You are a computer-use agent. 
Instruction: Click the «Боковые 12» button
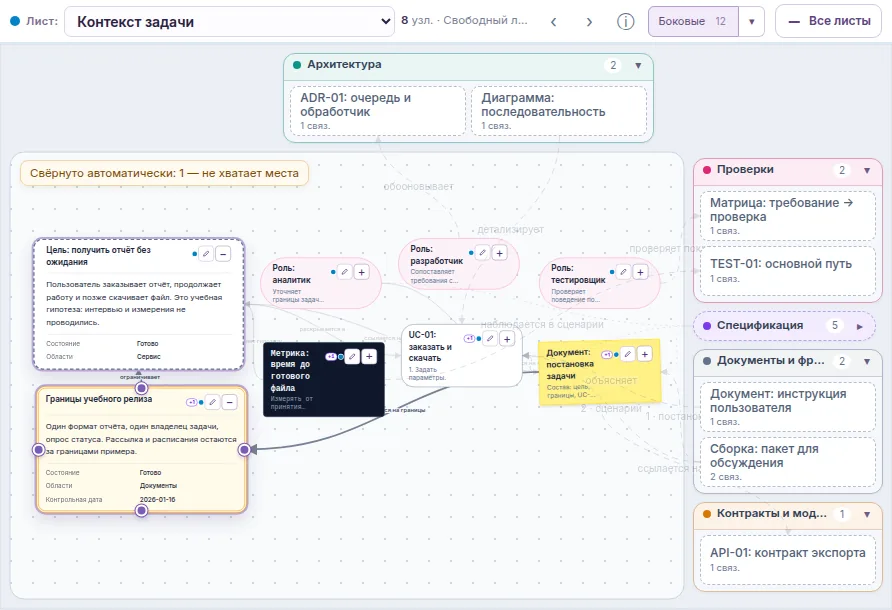(x=693, y=22)
